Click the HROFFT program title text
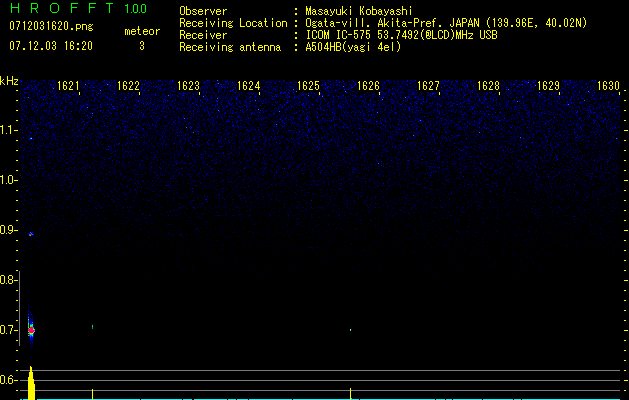This screenshot has height=400, width=629. pyautogui.click(x=62, y=8)
